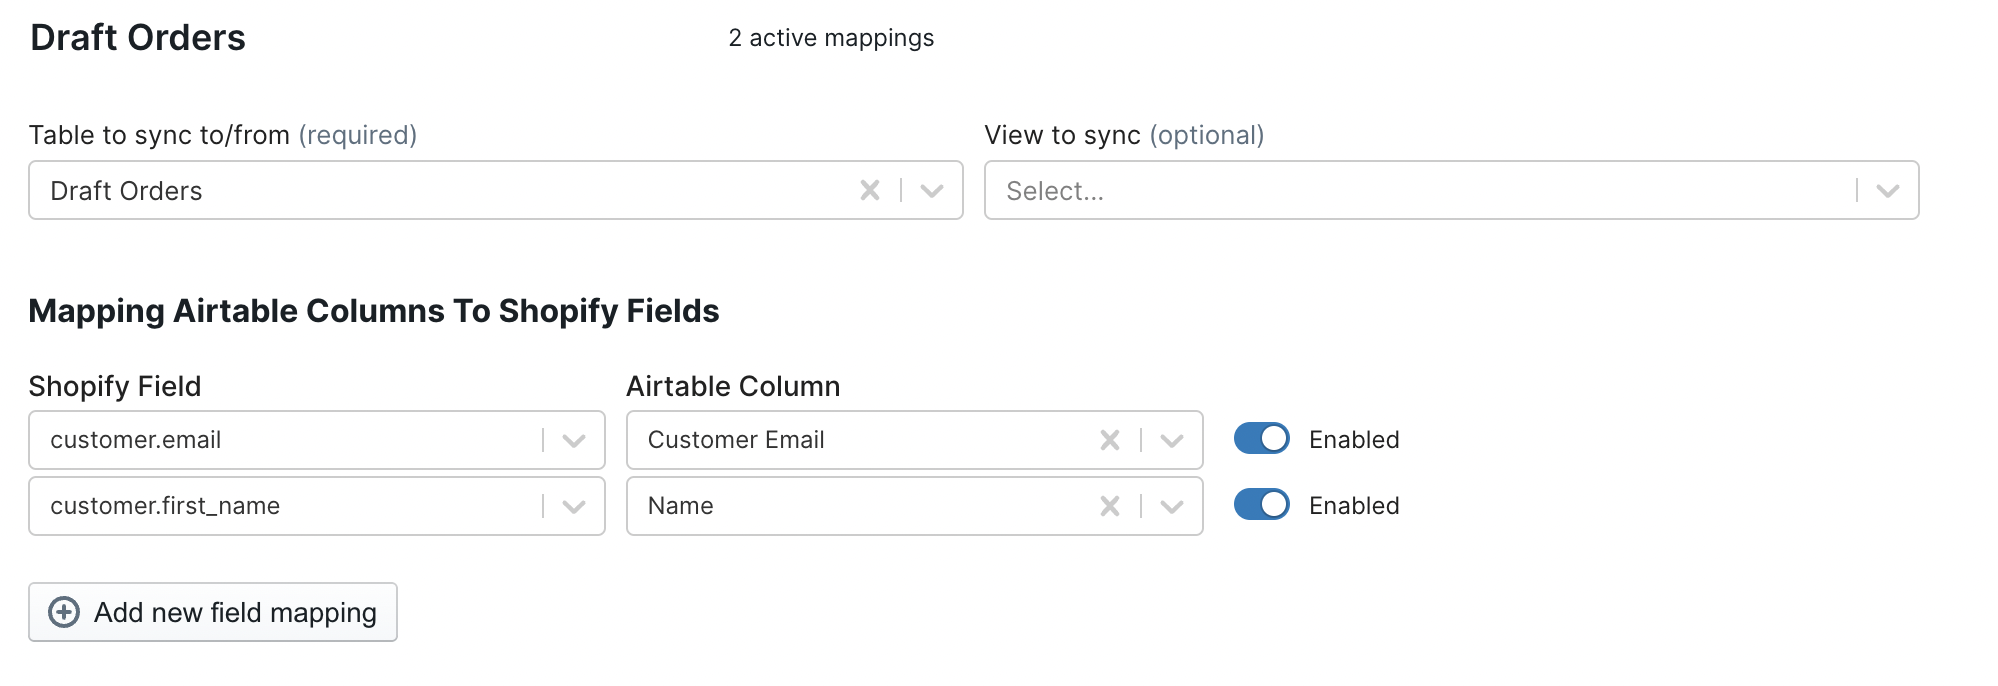Disable the customer.first_name mapping toggle

click(x=1261, y=505)
